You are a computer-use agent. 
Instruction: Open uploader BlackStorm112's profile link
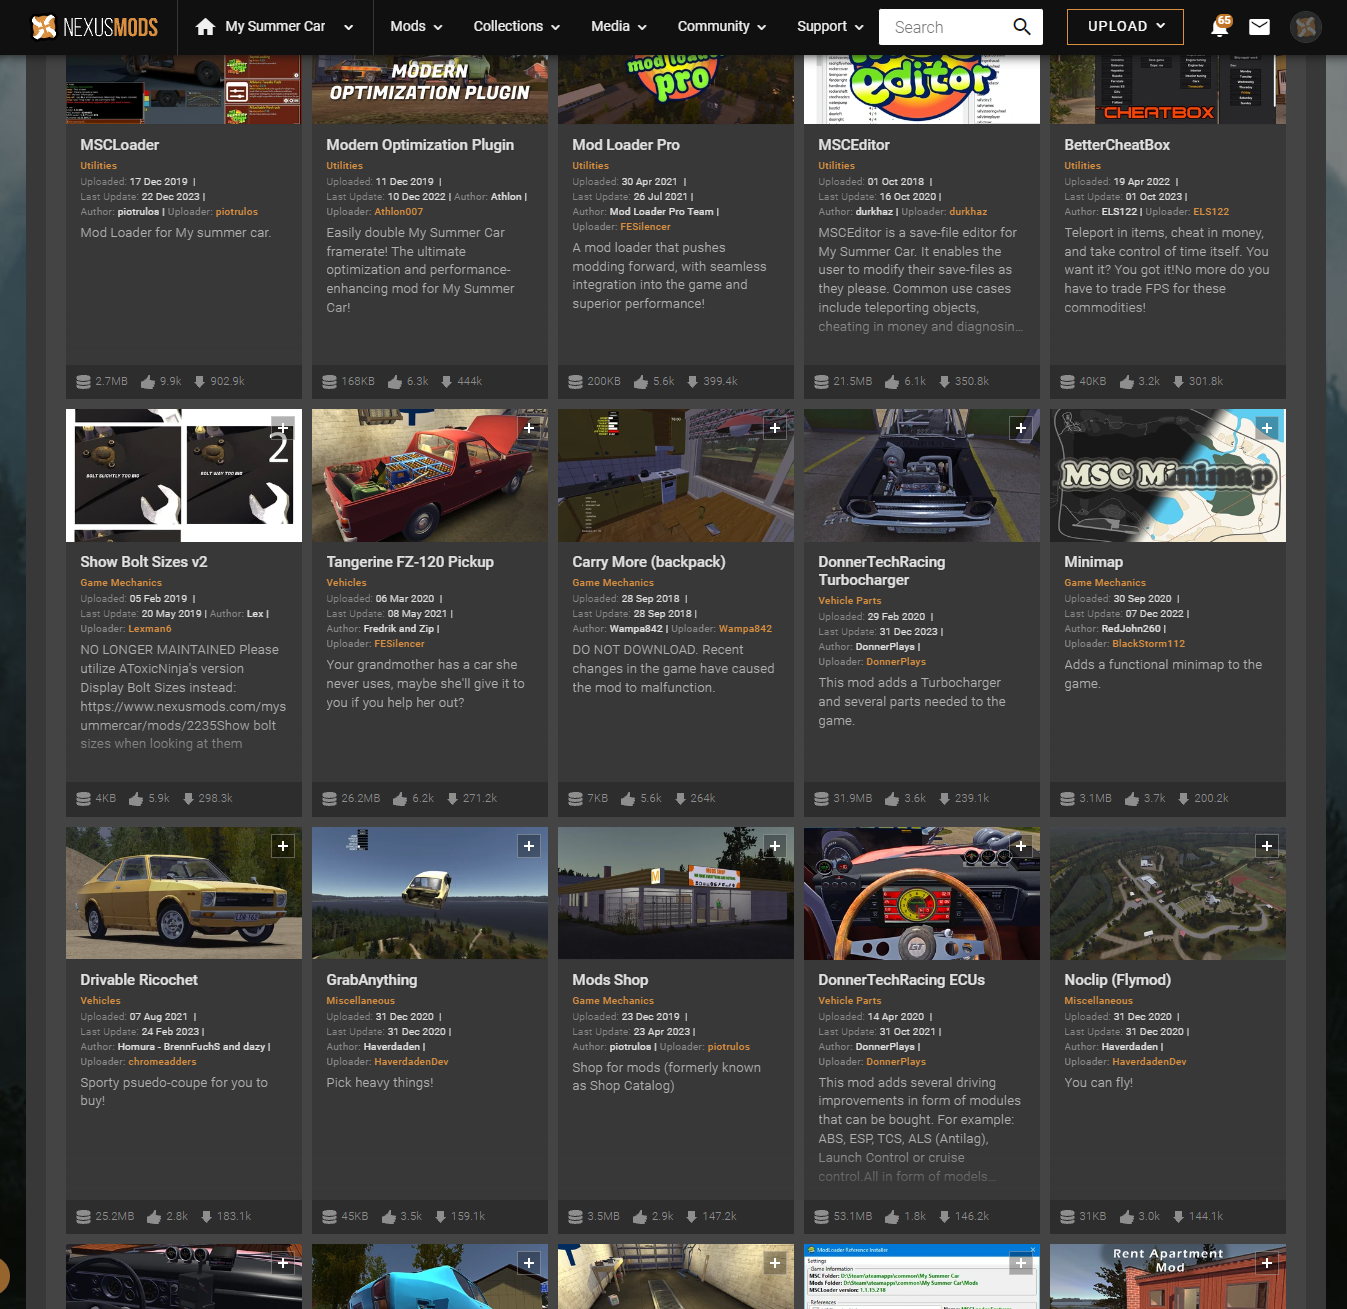point(1148,644)
